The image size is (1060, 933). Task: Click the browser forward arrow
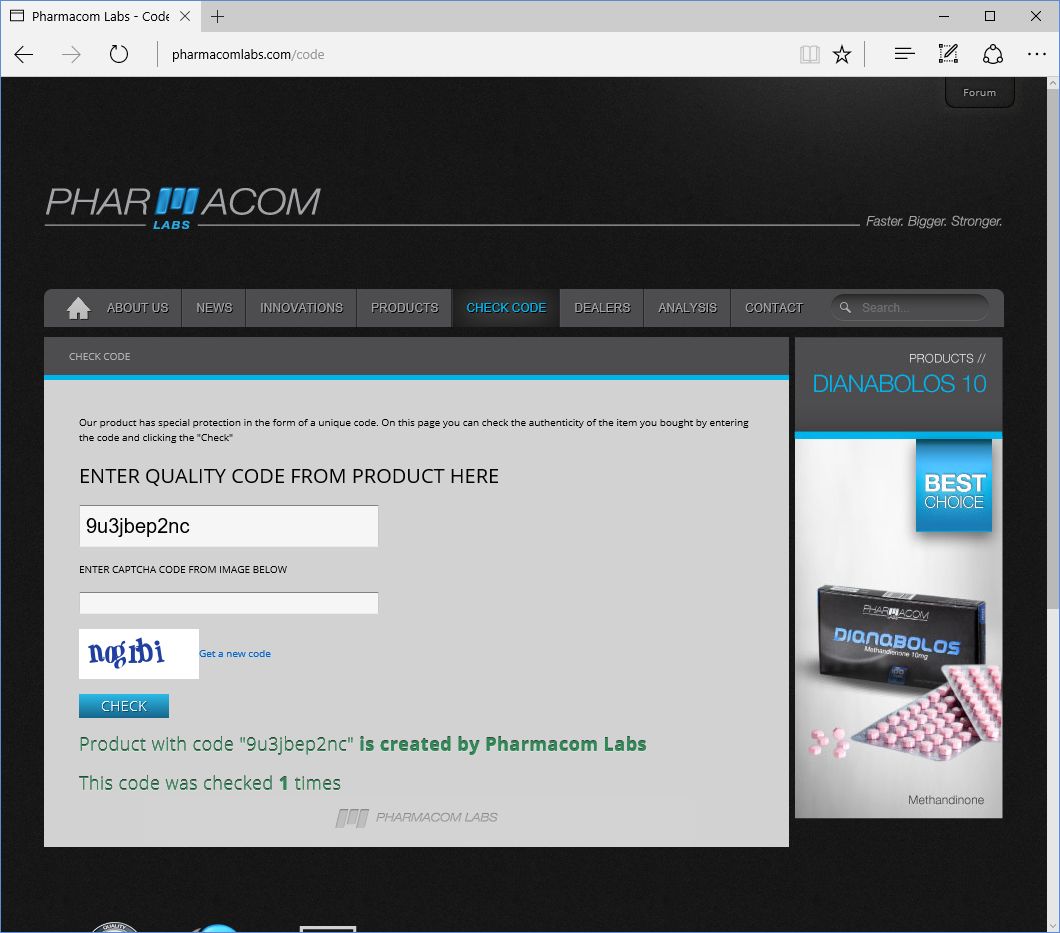coord(71,54)
